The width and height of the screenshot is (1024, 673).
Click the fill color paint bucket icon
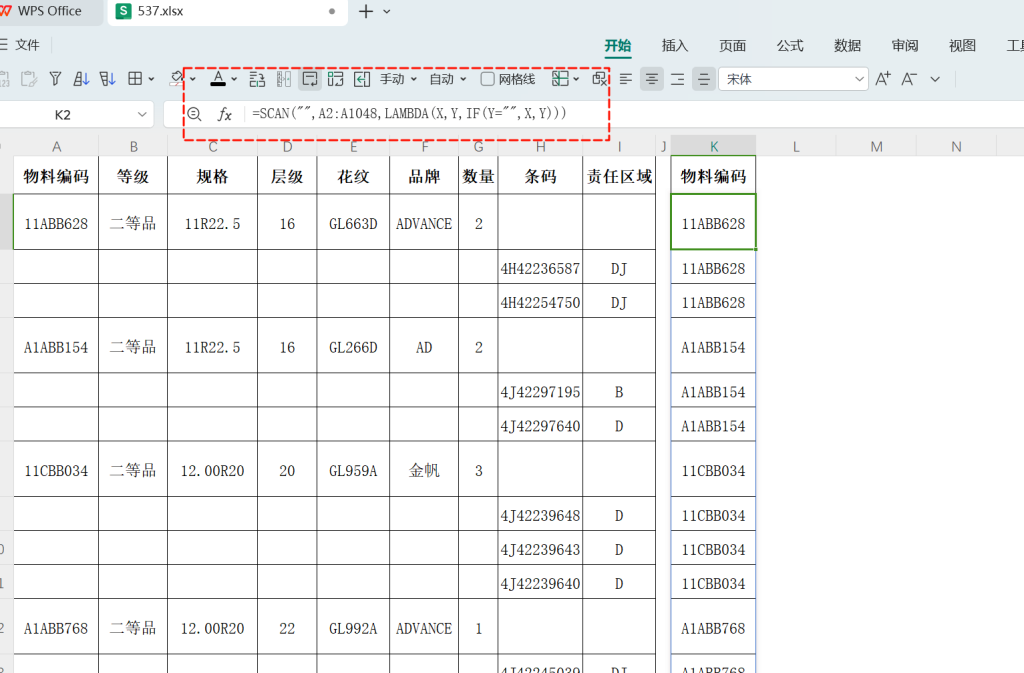(177, 79)
